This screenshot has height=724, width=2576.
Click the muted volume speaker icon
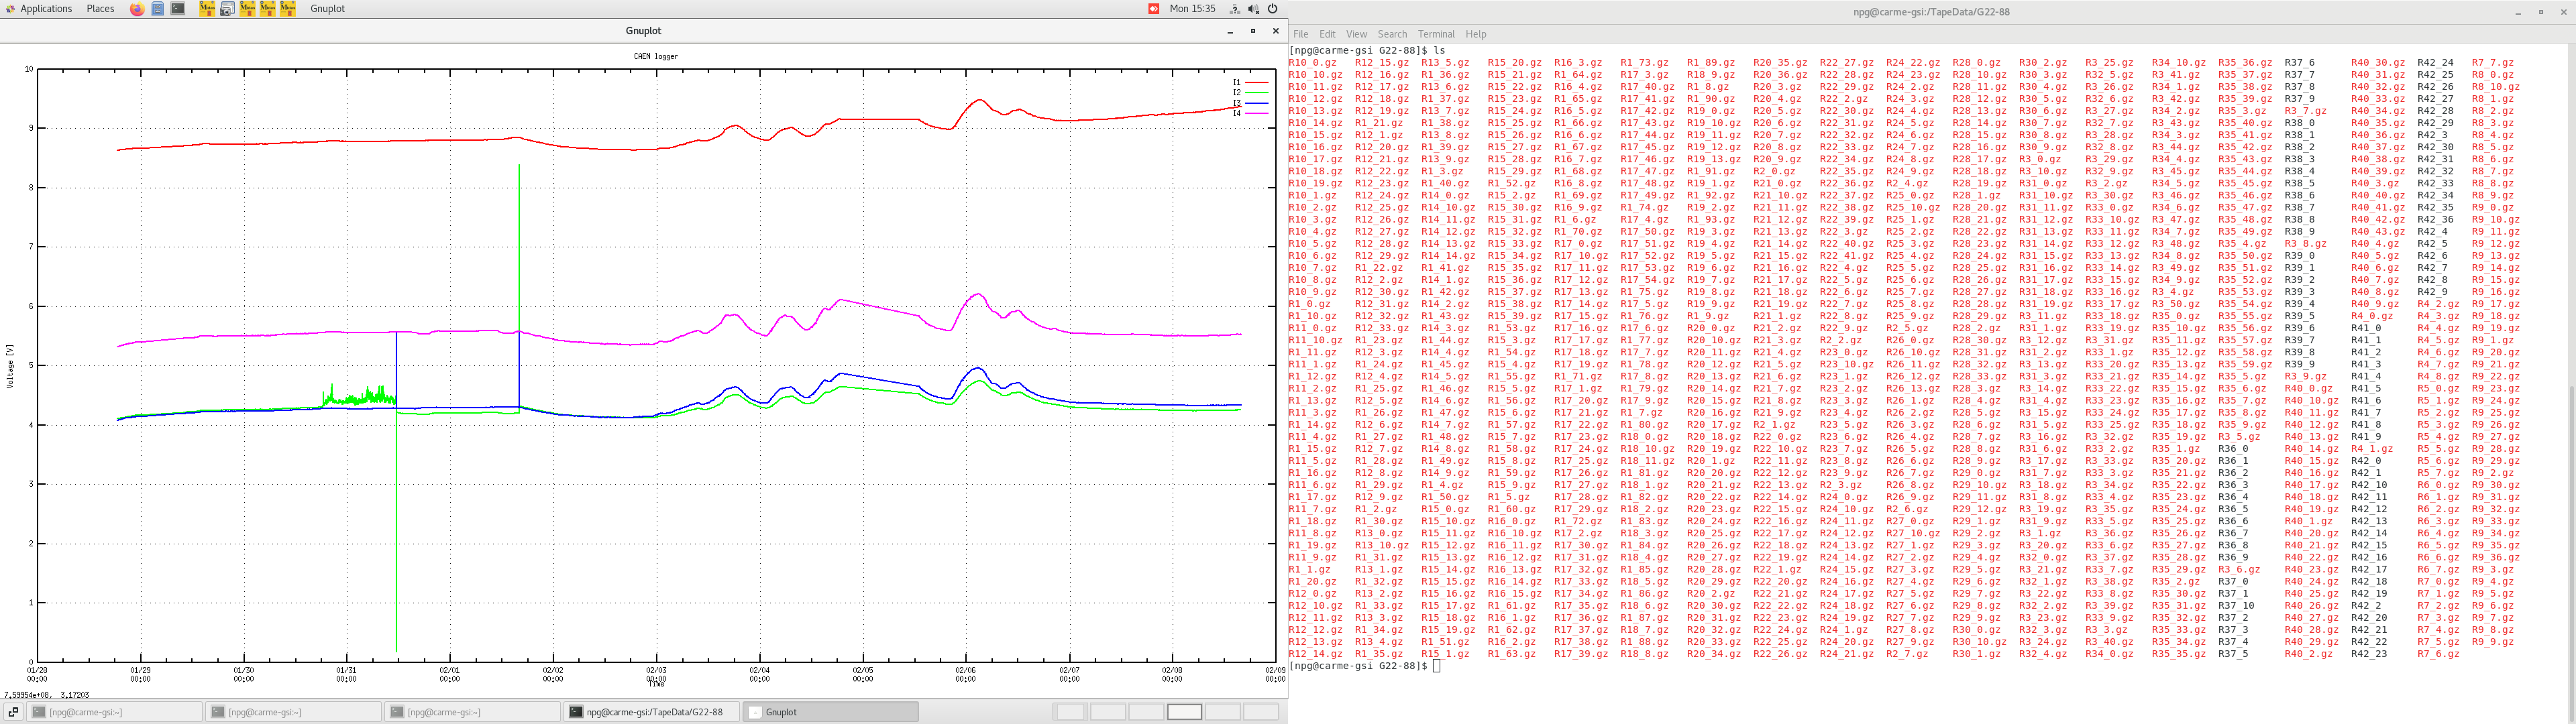[x=1253, y=9]
